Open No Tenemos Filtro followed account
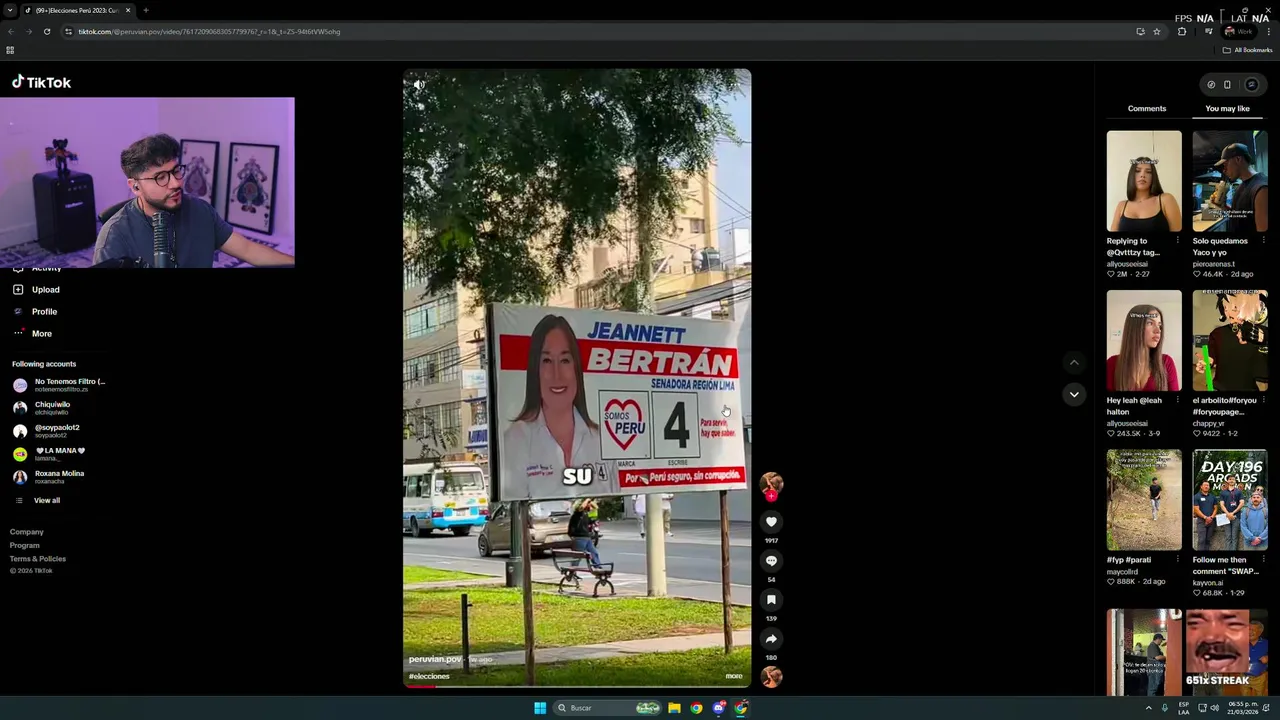 point(59,385)
